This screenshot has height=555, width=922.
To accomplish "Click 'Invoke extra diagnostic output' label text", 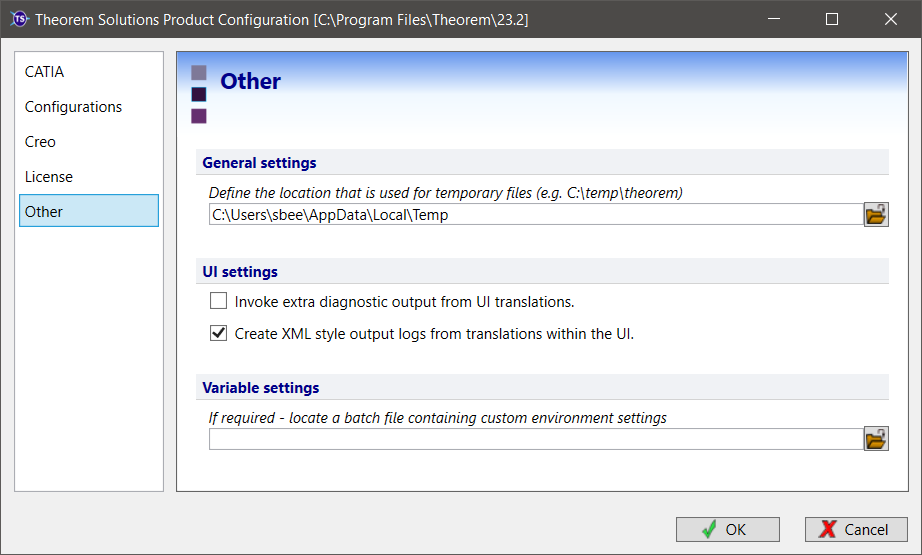I will pos(405,302).
